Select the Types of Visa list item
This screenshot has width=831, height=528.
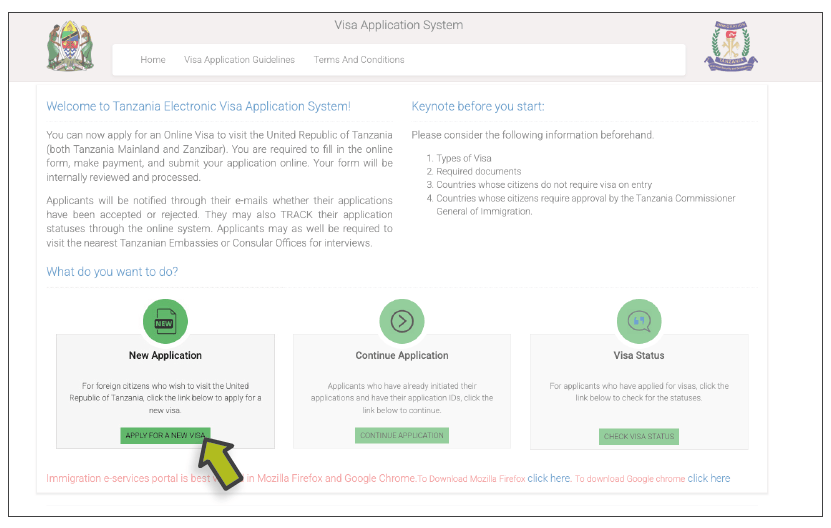click(x=464, y=158)
